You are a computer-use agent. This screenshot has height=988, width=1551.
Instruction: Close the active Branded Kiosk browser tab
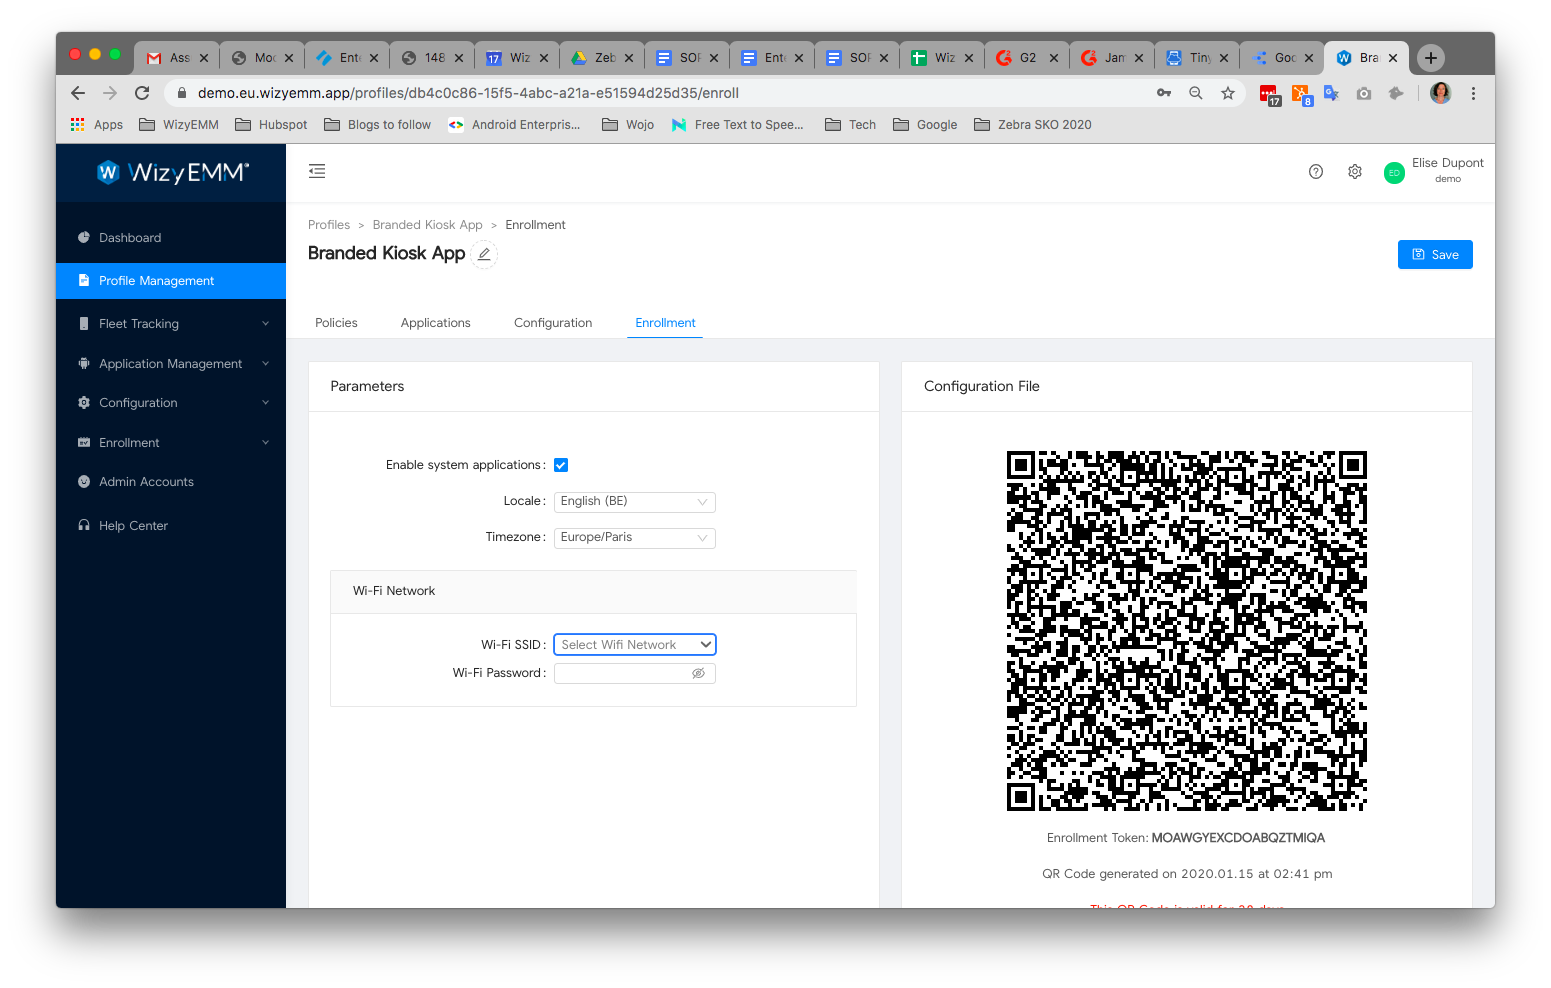pyautogui.click(x=1393, y=58)
